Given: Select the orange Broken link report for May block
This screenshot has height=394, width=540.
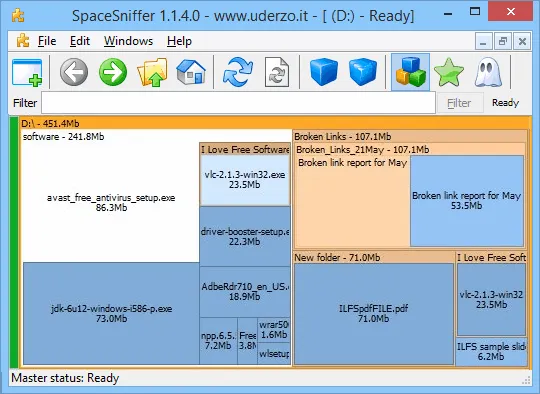Looking at the screenshot, I should pos(352,201).
